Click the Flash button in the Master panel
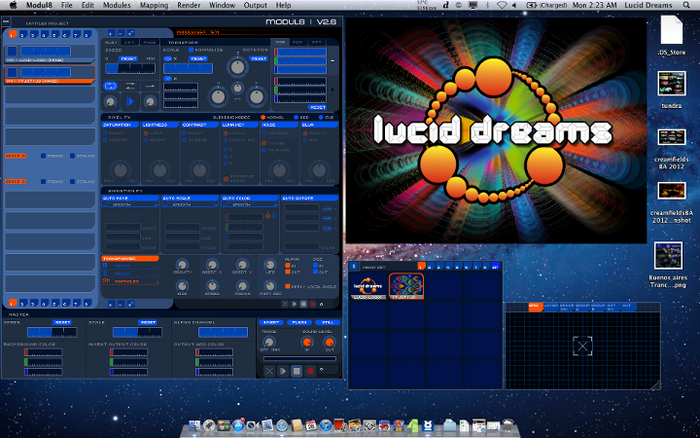Viewport: 700px width, 438px height. pyautogui.click(x=299, y=322)
